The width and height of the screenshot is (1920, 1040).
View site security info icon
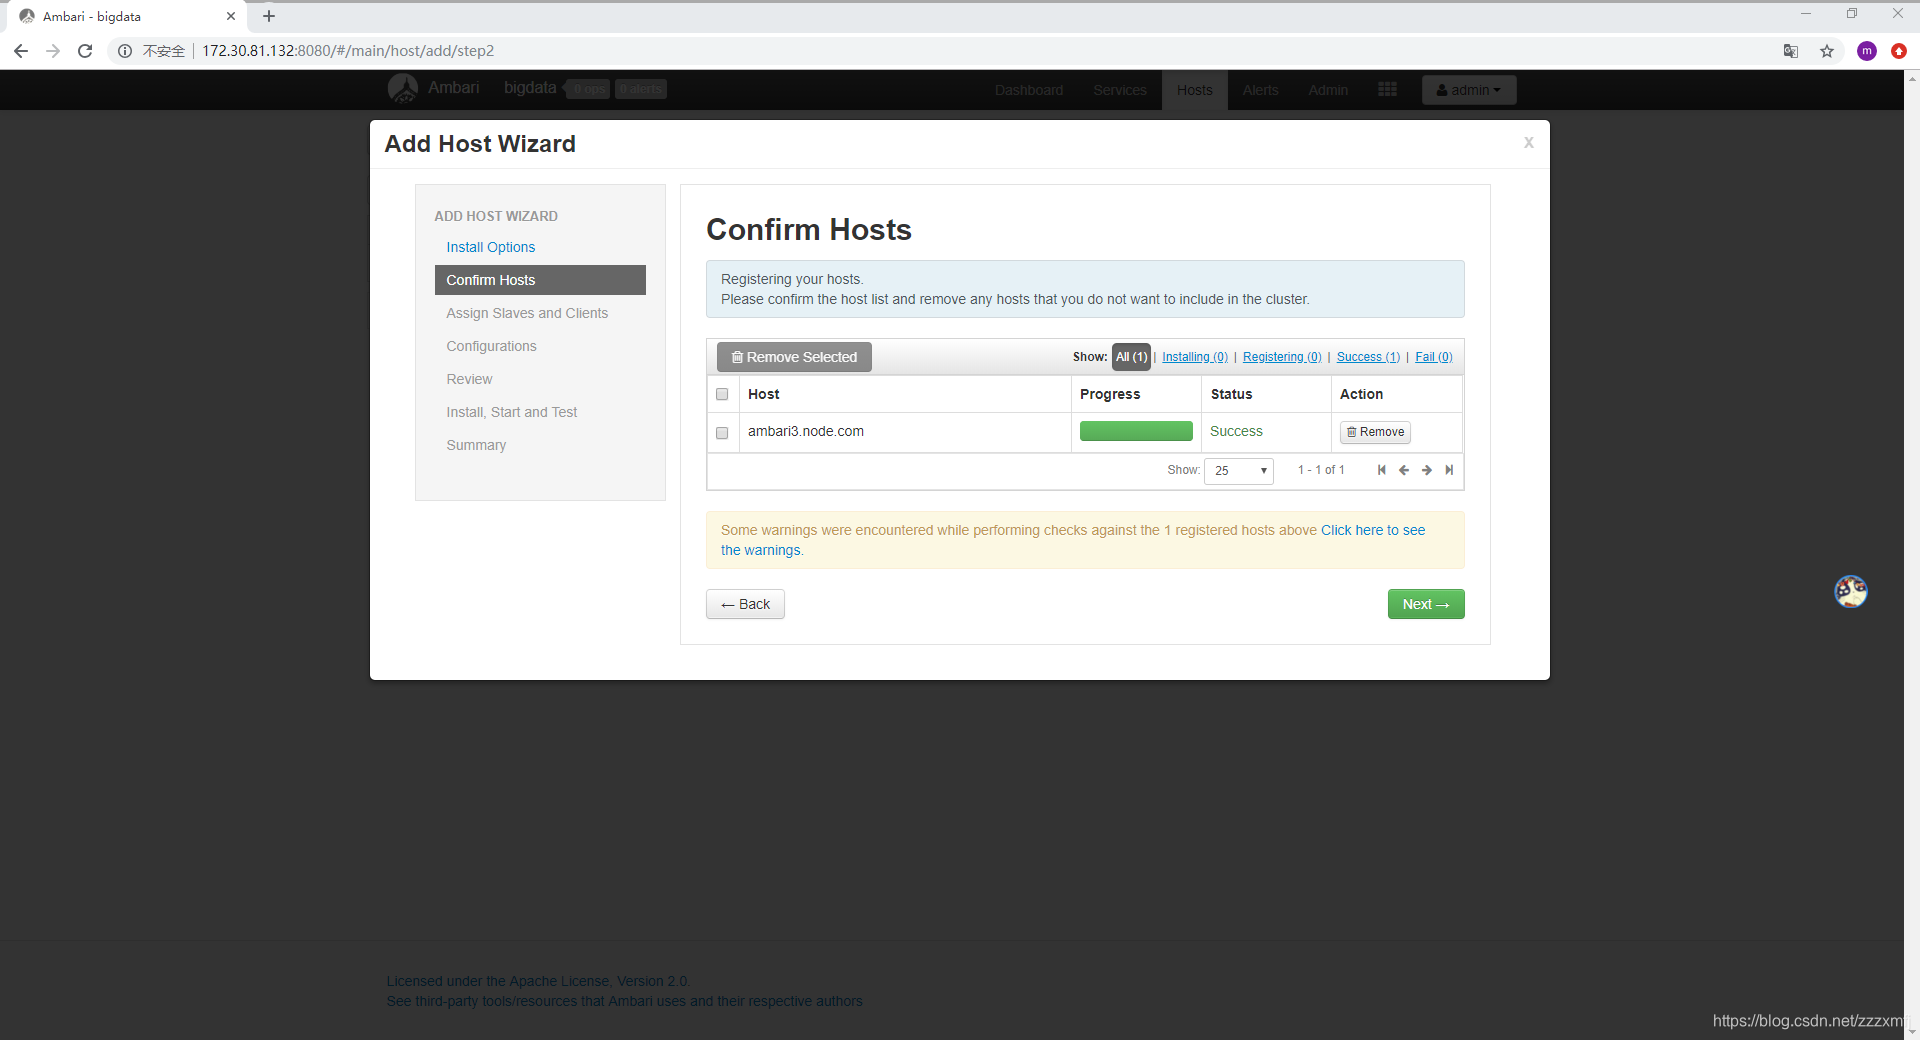(125, 51)
